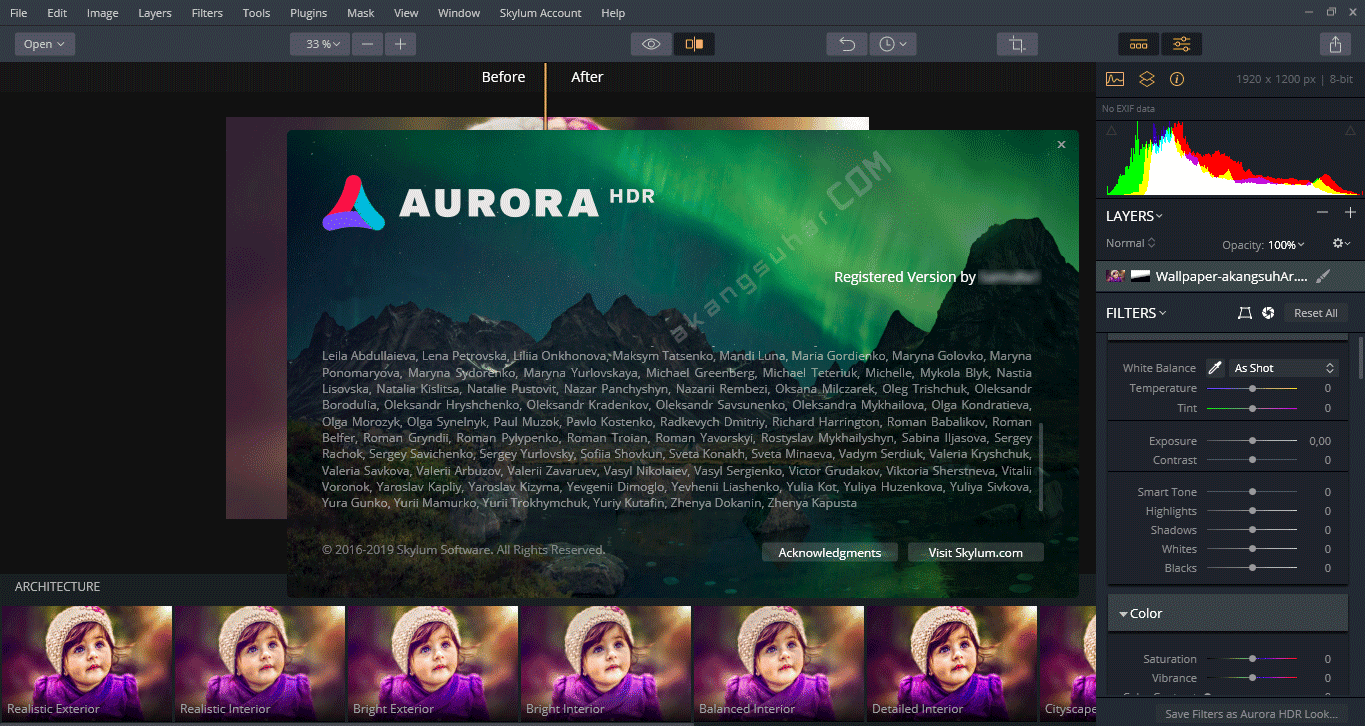Zoom in with plus button
This screenshot has width=1365, height=726.
point(400,44)
